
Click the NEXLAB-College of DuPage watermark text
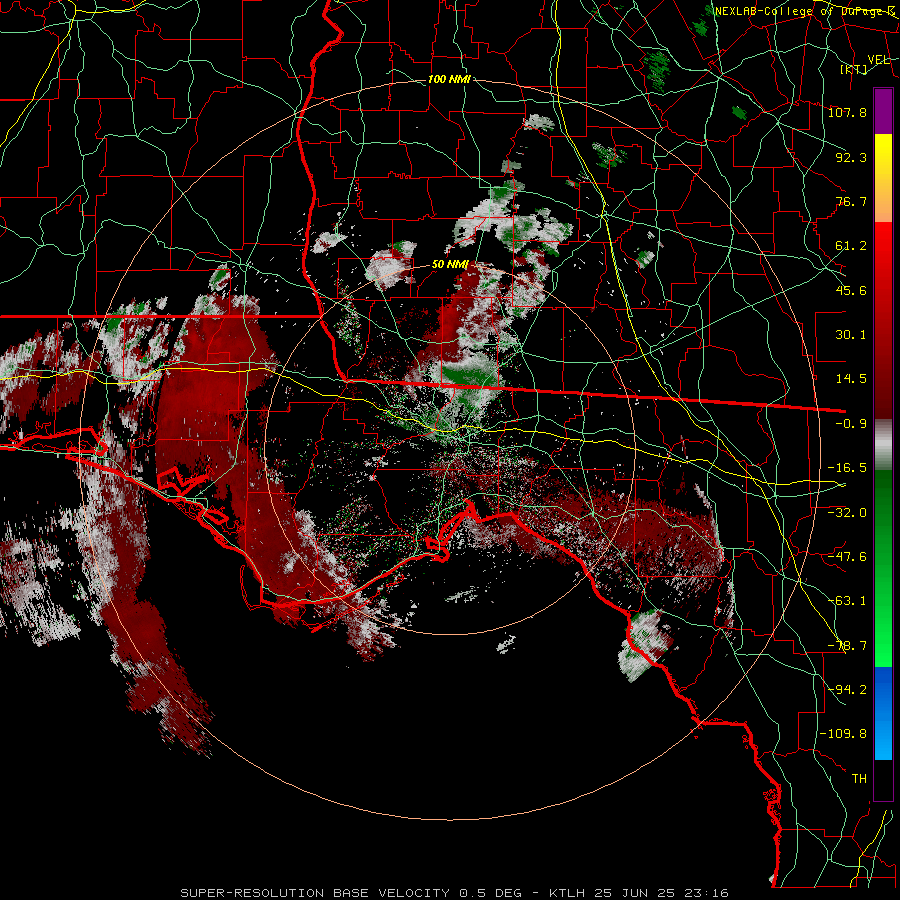[x=804, y=11]
